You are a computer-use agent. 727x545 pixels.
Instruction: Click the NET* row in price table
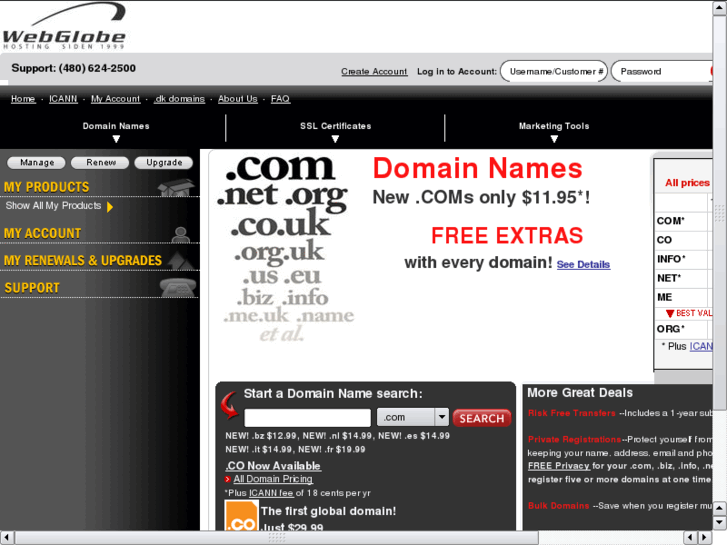683,278
